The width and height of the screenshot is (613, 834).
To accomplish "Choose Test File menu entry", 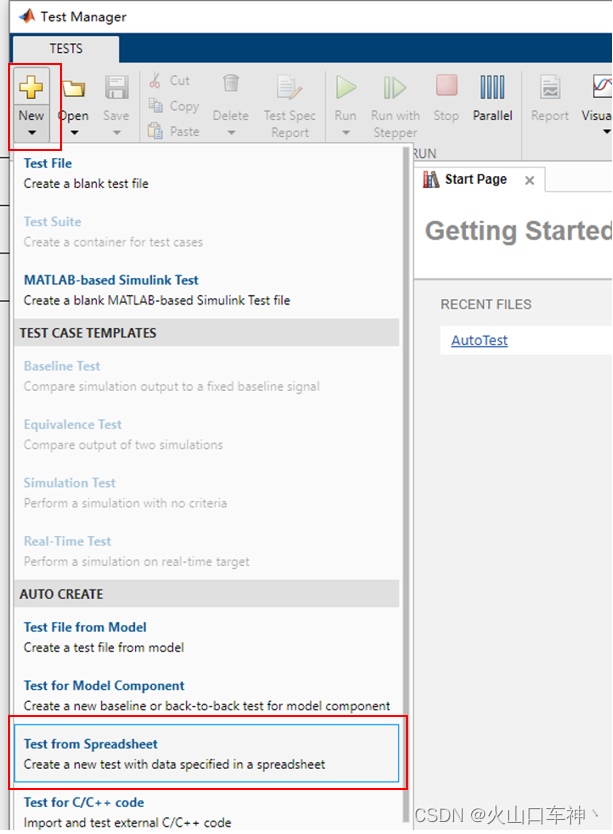I will click(x=206, y=173).
